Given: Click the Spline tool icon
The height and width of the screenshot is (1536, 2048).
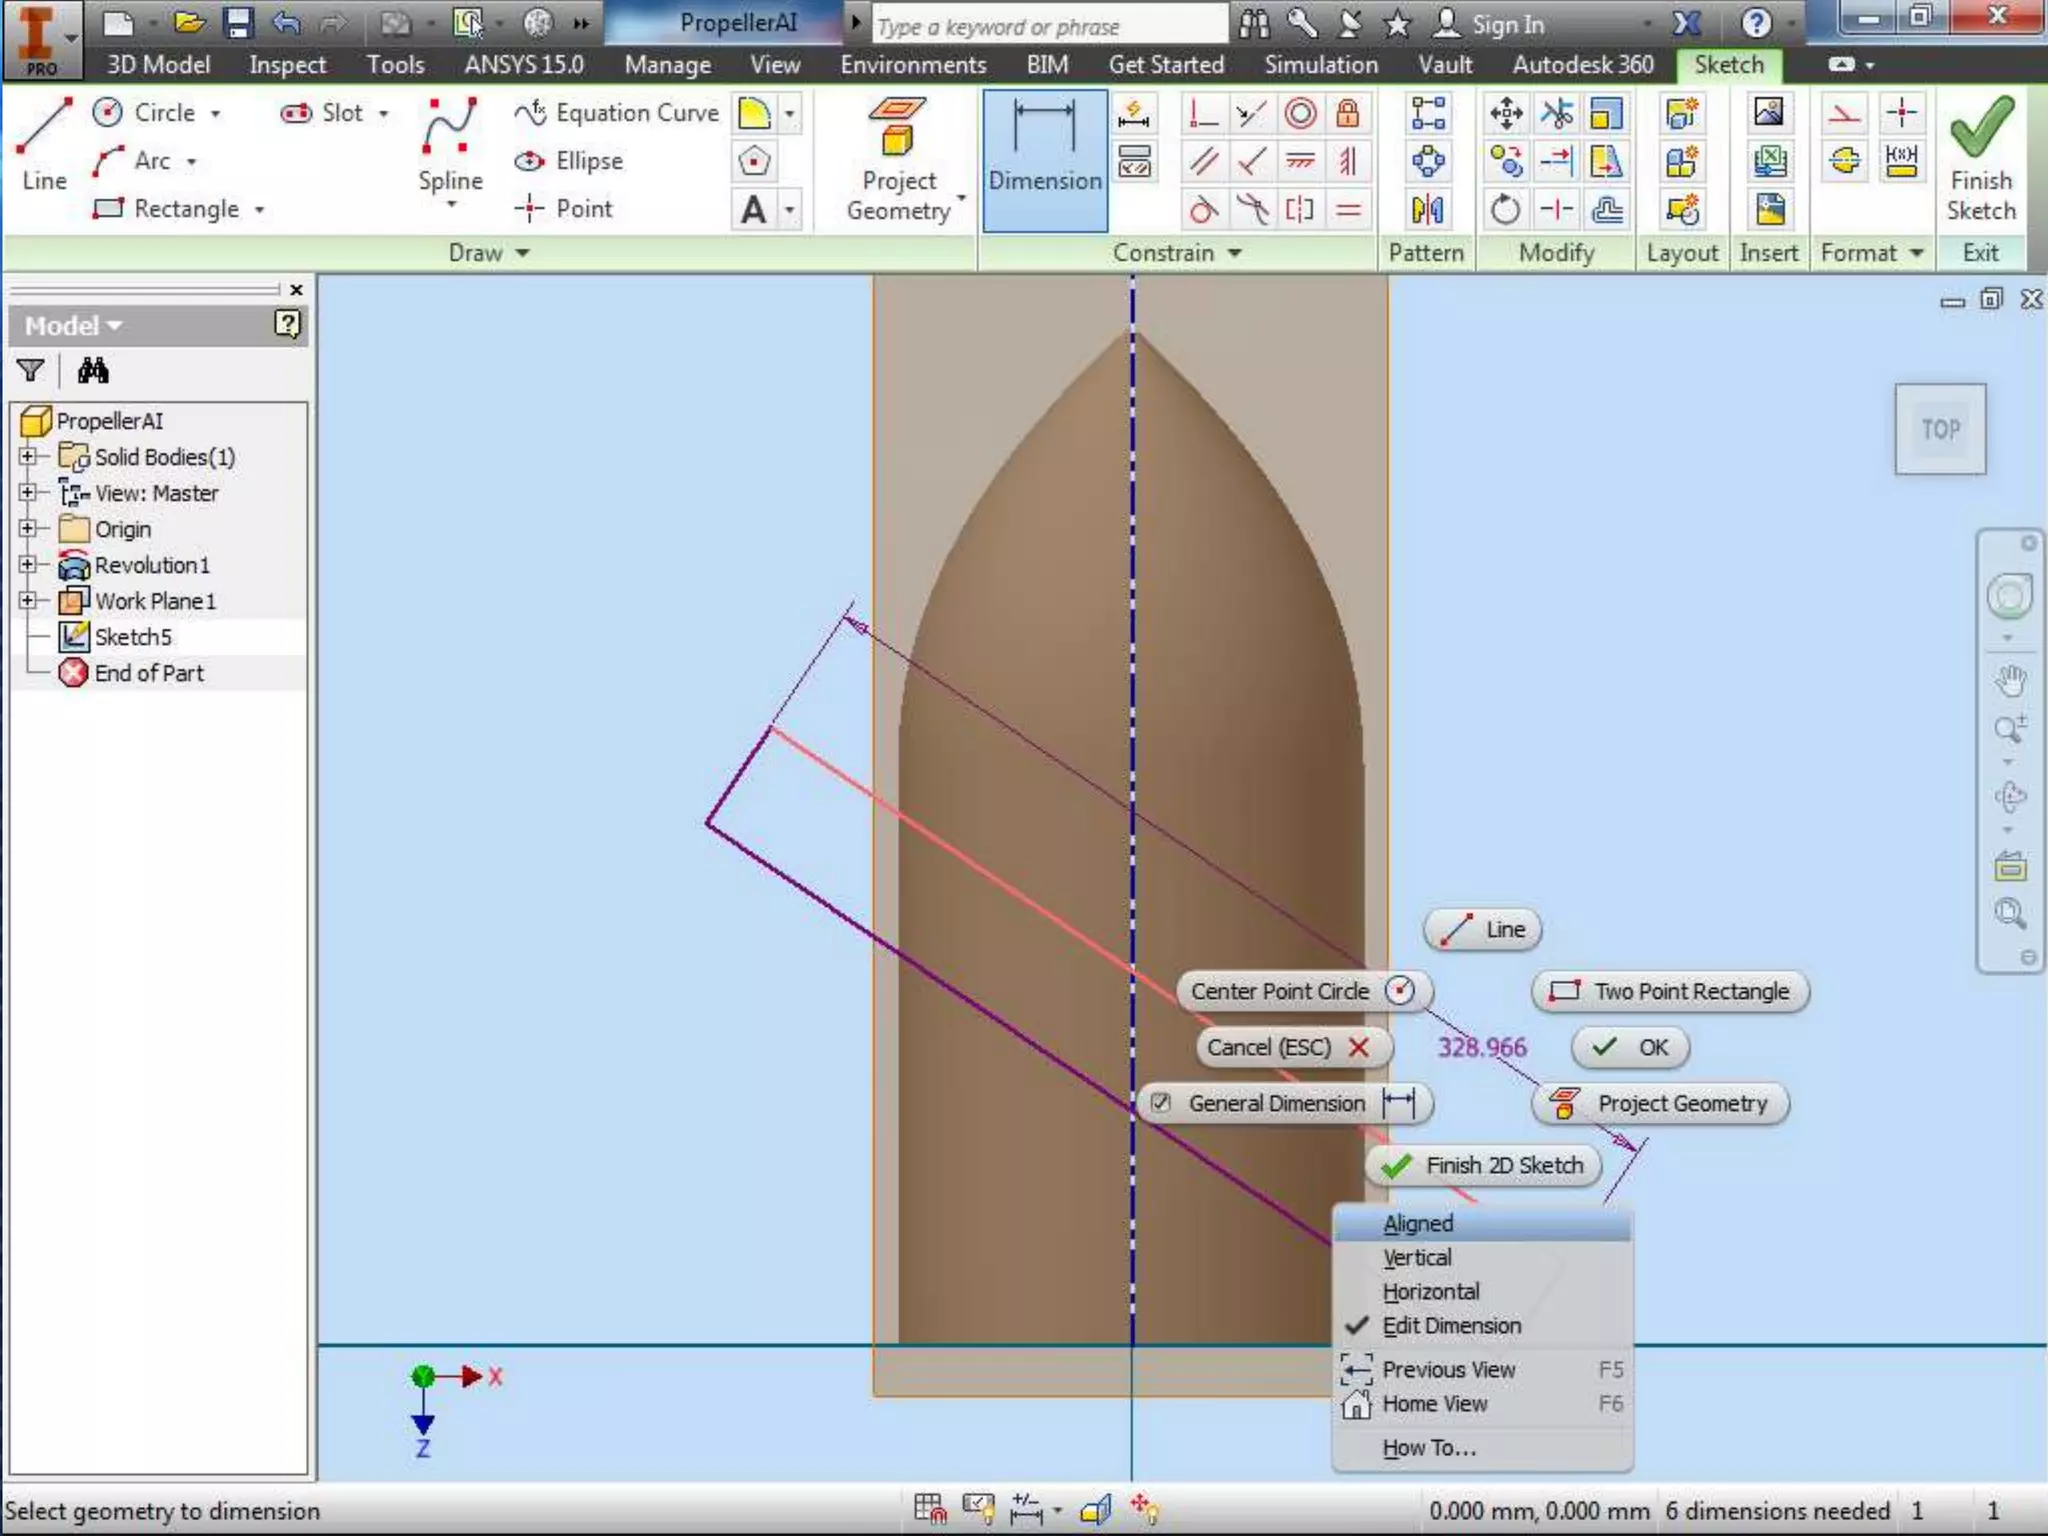Looking at the screenshot, I should click(x=450, y=128).
